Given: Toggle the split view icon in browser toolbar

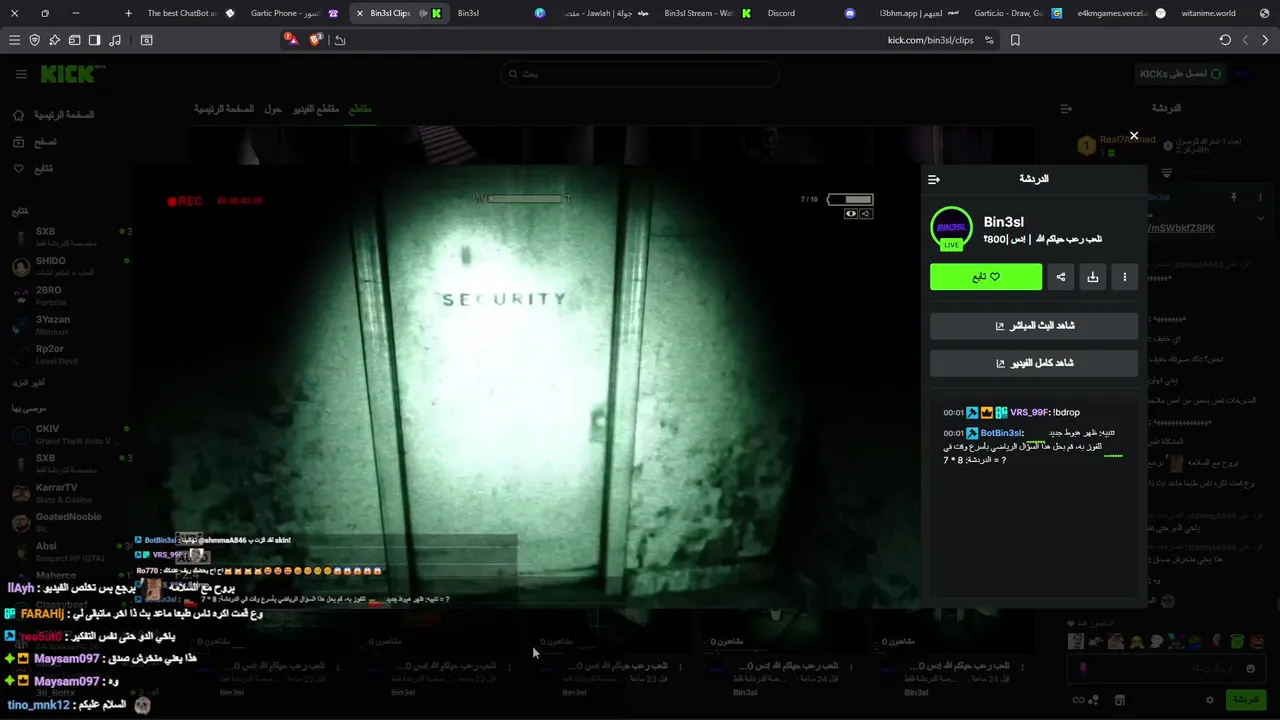Looking at the screenshot, I should click(x=94, y=40).
